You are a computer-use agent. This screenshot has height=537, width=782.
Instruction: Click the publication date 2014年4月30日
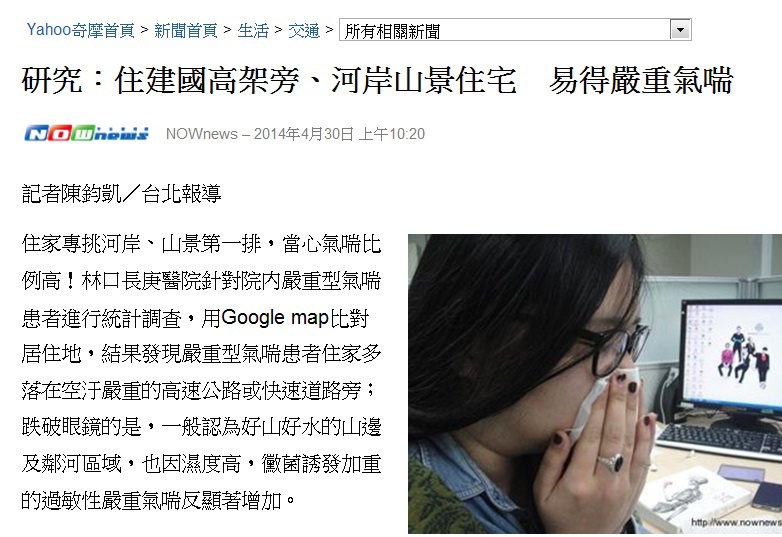click(x=304, y=134)
